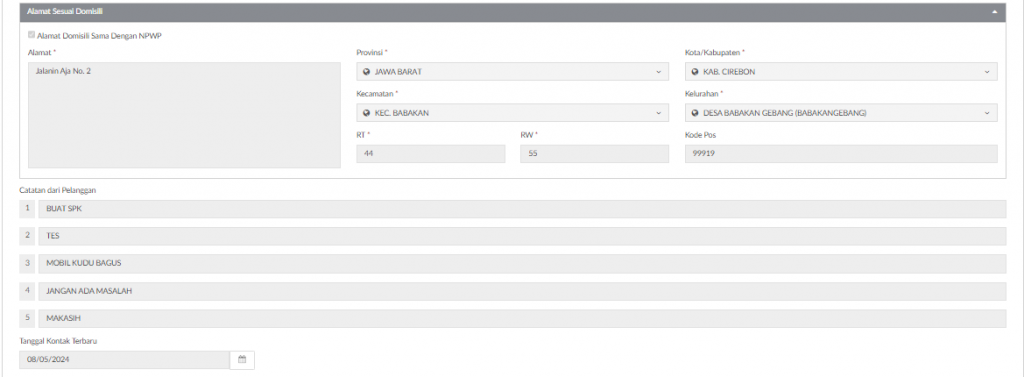The height and width of the screenshot is (377, 1024).
Task: Tick Alamat Domisili Sama Dengan NPWP checkbox
Action: tap(32, 35)
